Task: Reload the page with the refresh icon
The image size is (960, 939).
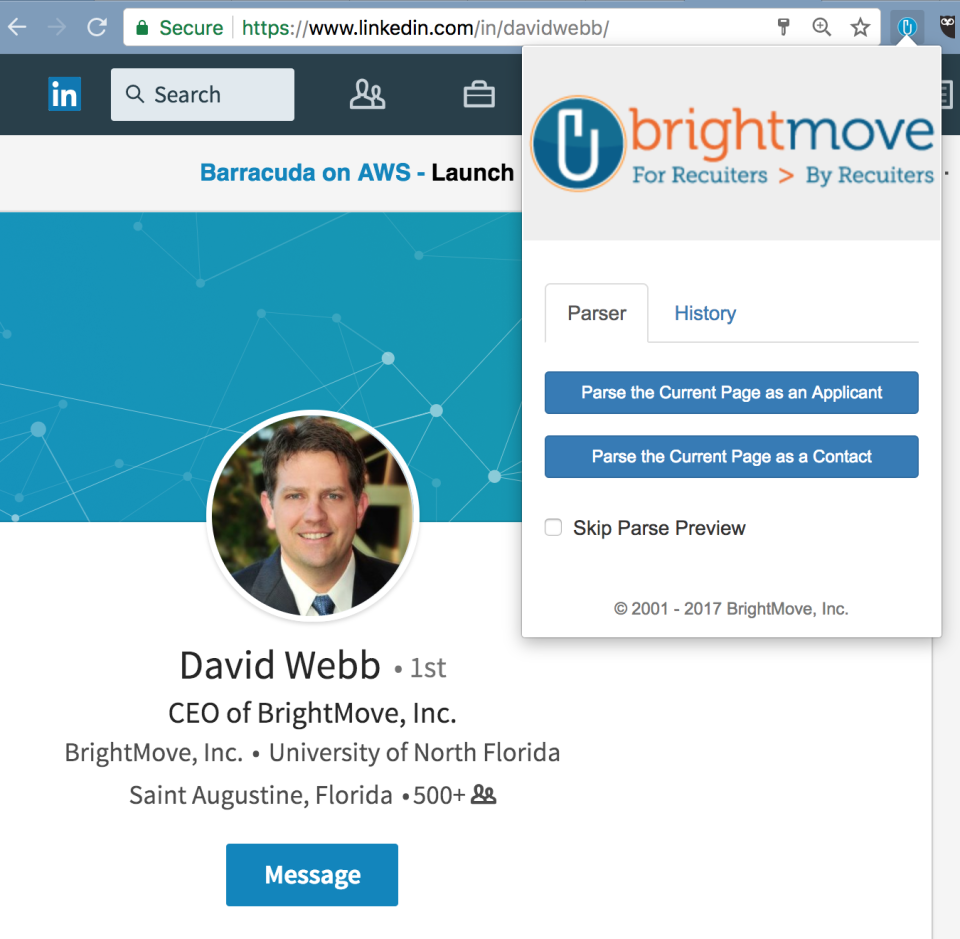Action: point(97,27)
